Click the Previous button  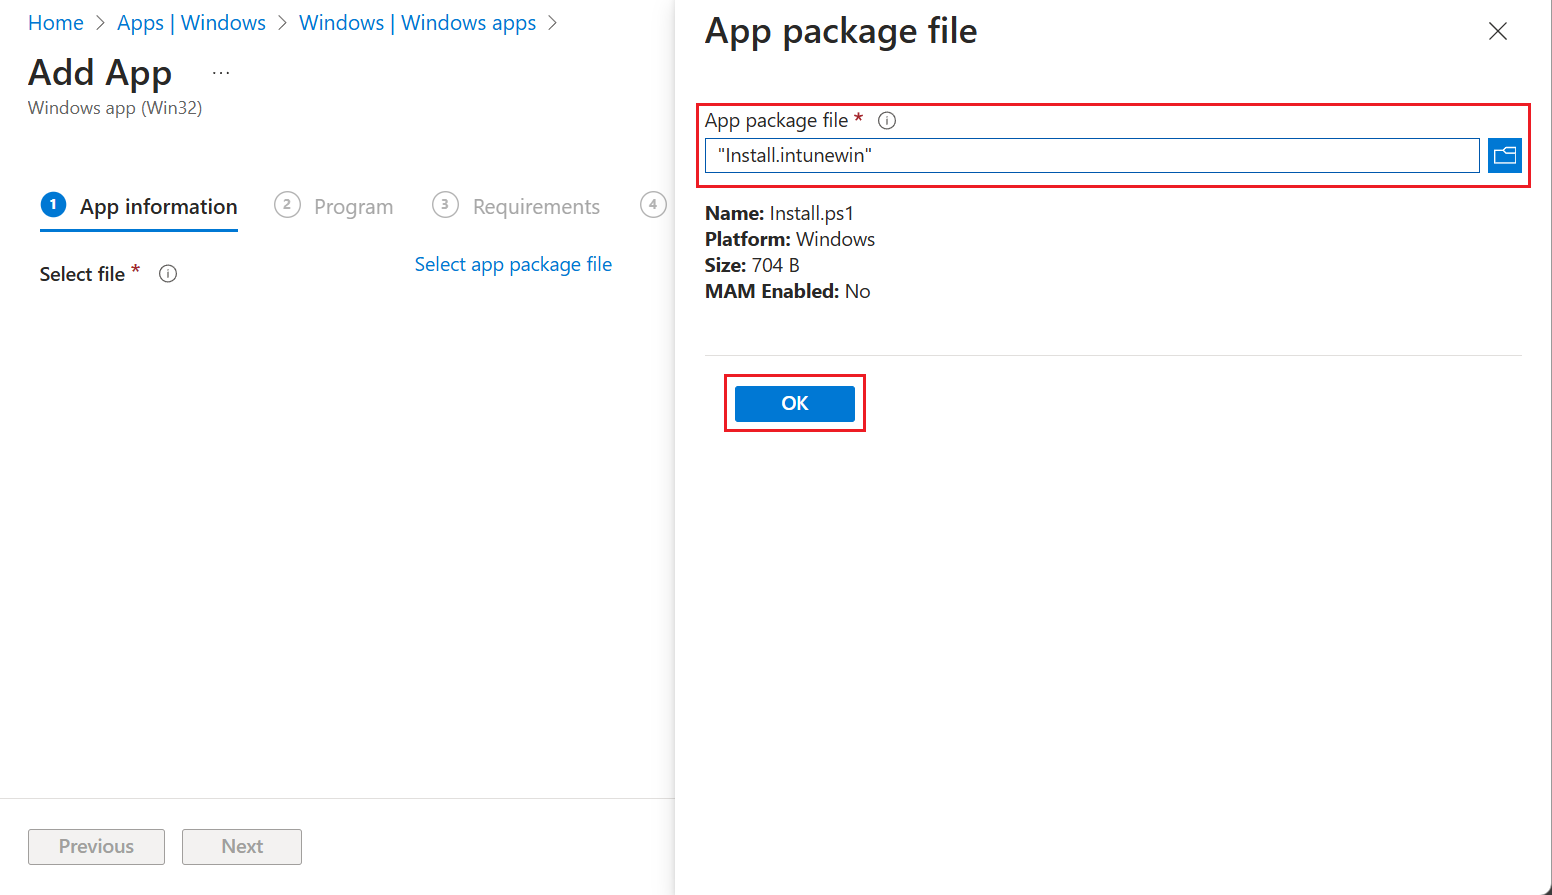coord(95,846)
